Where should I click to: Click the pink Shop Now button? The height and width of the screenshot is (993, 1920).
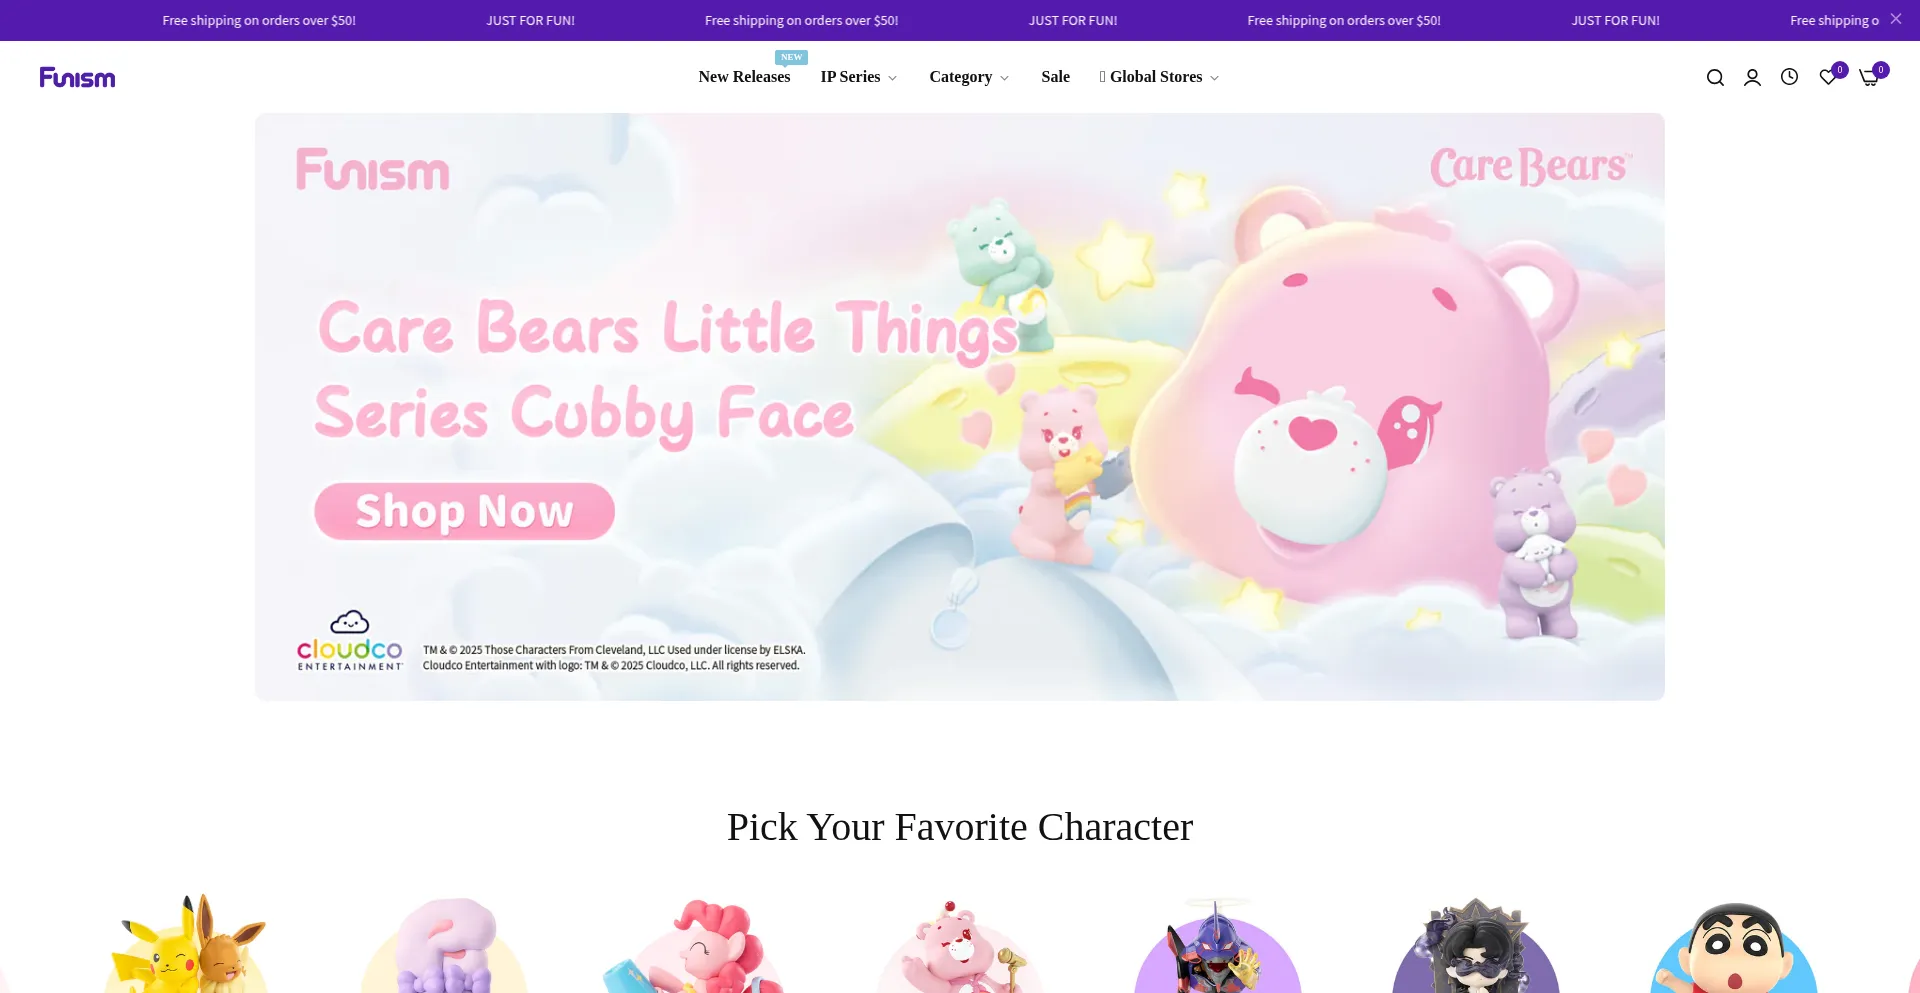point(464,512)
